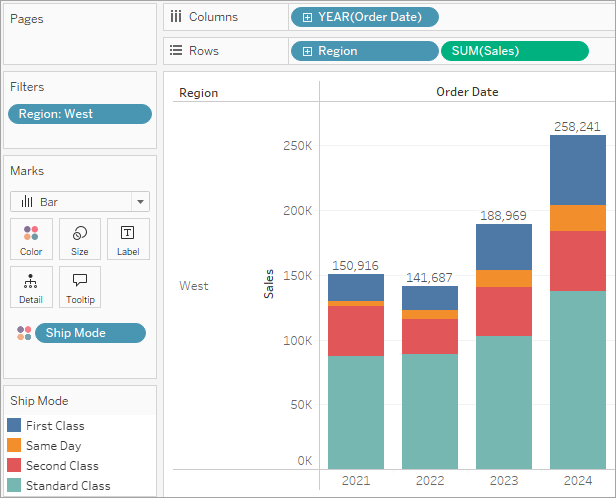Click the Columns shelf icon
The image size is (616, 498).
click(x=176, y=16)
